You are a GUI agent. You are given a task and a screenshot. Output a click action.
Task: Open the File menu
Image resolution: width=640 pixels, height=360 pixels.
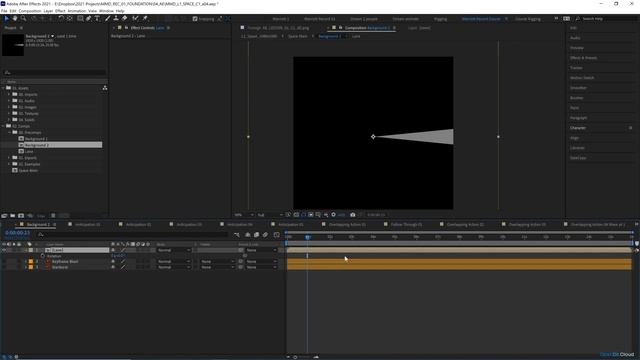tap(4, 11)
